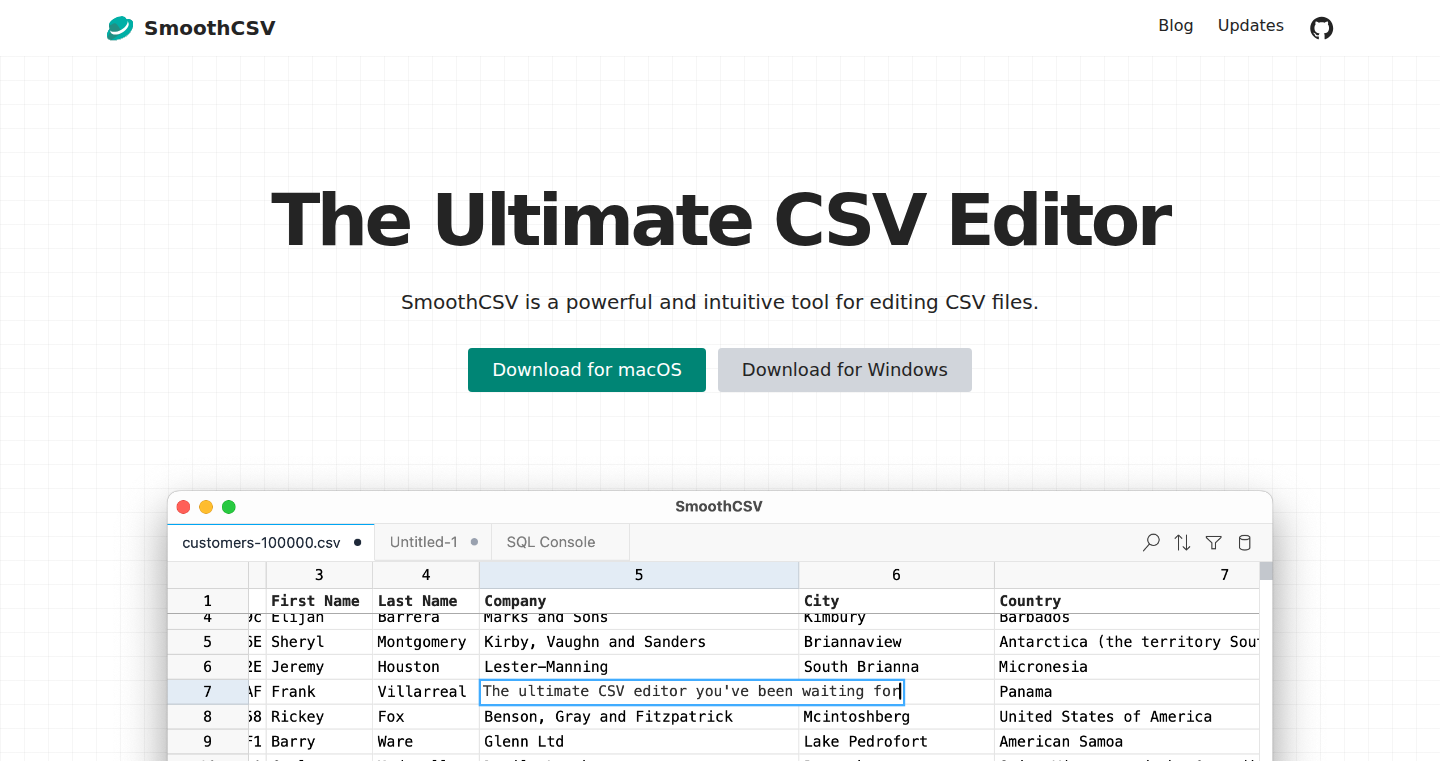Viewport: 1440px width, 761px height.
Task: Click the cell containing Sheryl
Action: pyautogui.click(x=319, y=642)
